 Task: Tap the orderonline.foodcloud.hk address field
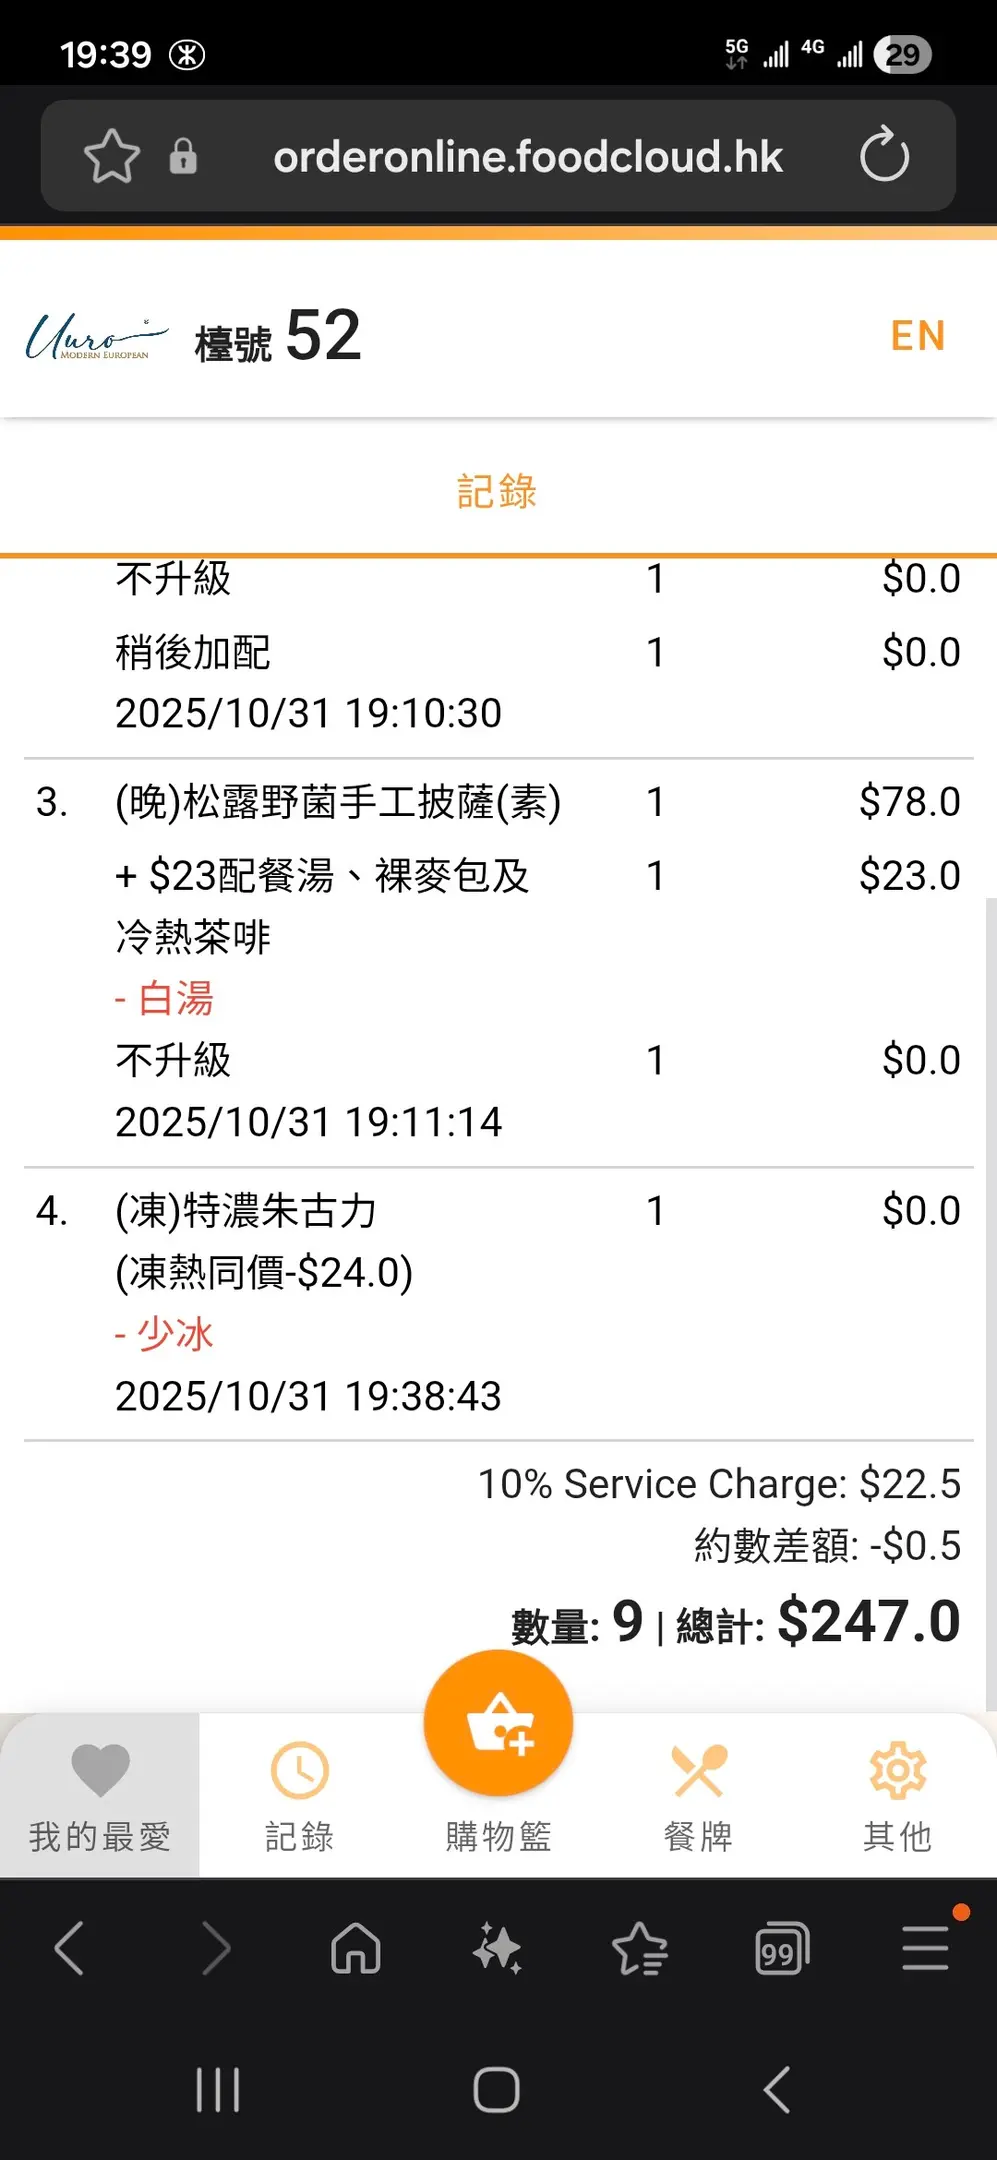tap(527, 157)
